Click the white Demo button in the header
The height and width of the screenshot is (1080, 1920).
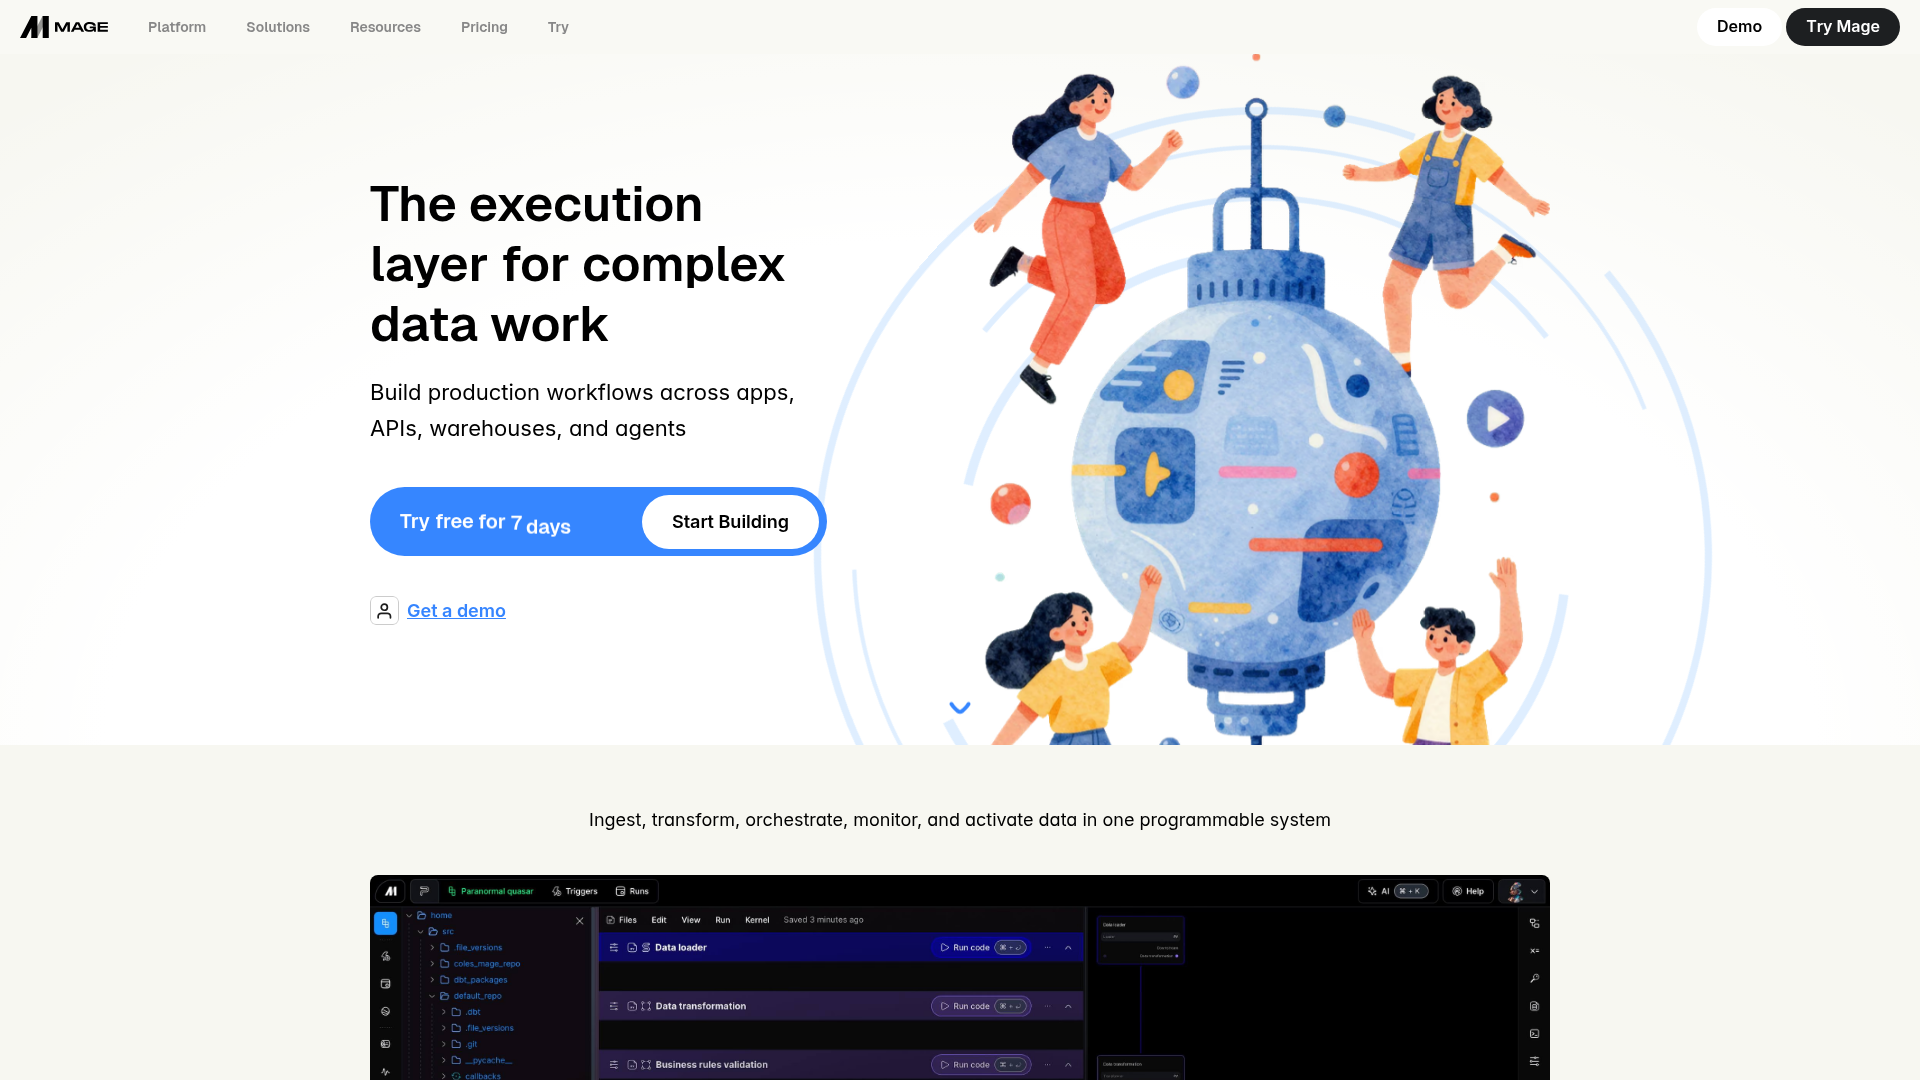[1739, 27]
